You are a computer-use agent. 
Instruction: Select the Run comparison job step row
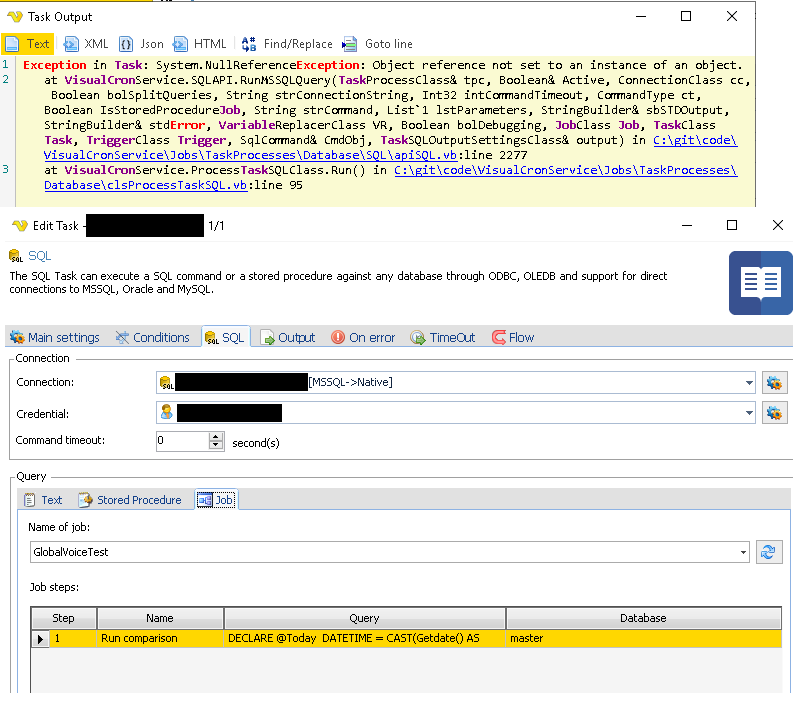coord(139,638)
